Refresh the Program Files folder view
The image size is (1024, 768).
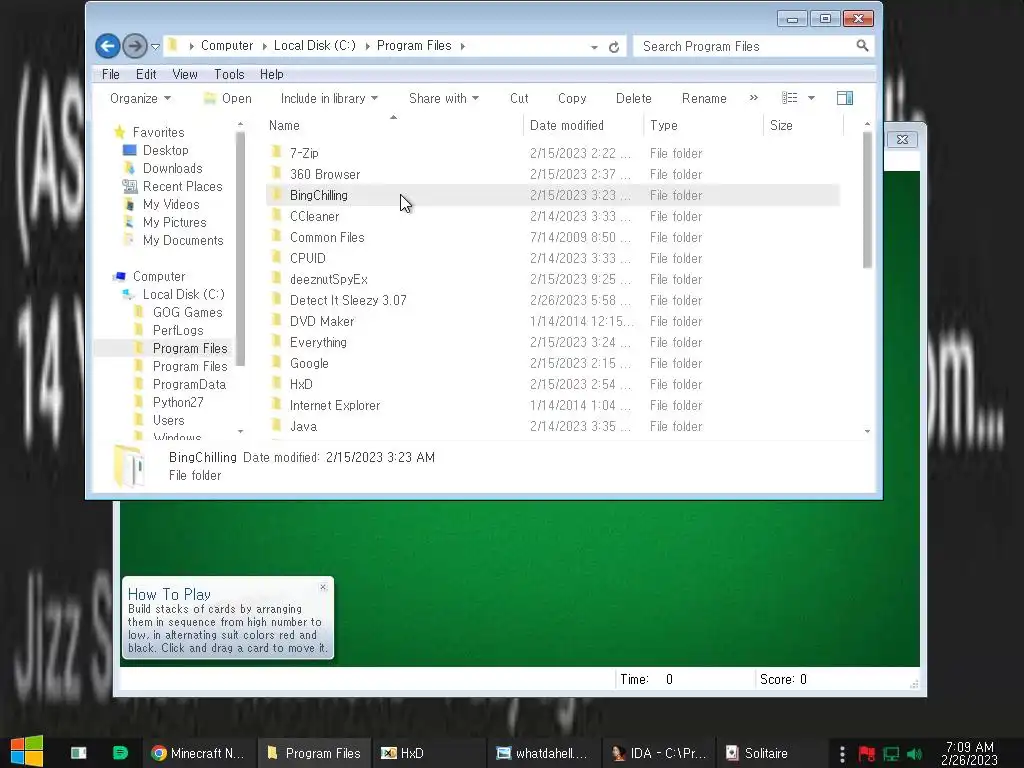click(x=614, y=47)
